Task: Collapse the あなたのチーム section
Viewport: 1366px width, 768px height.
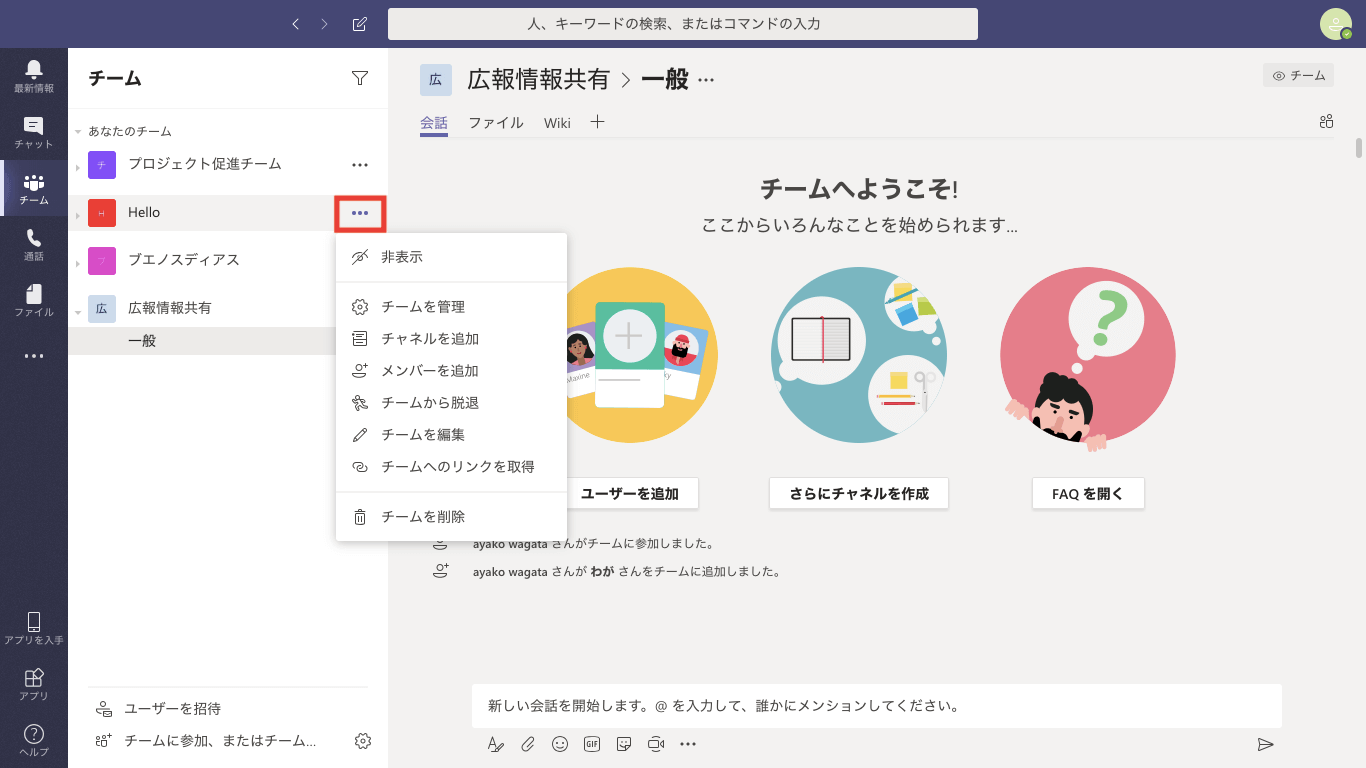Action: [x=78, y=131]
